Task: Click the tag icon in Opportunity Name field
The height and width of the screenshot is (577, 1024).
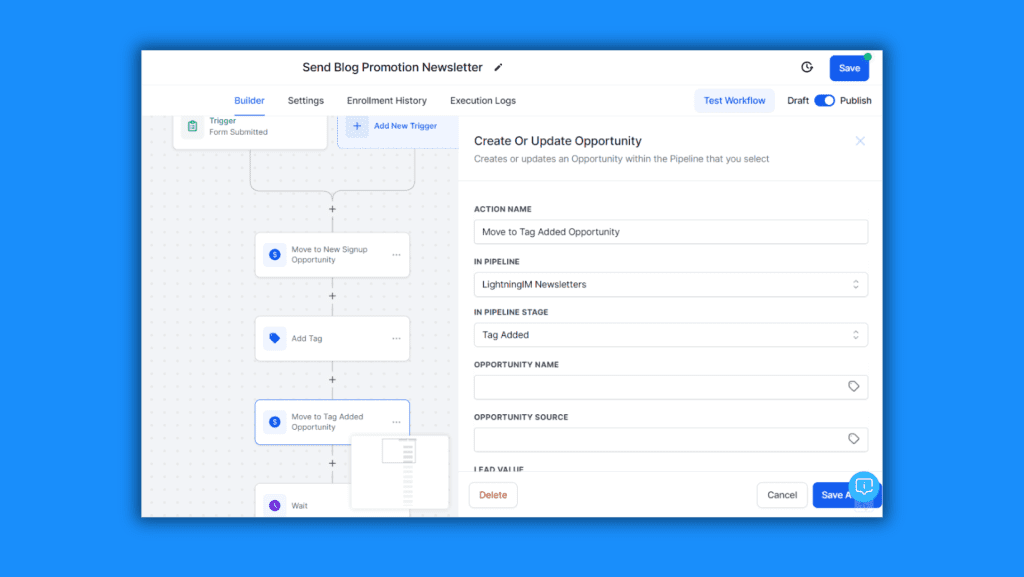Action: [x=854, y=386]
